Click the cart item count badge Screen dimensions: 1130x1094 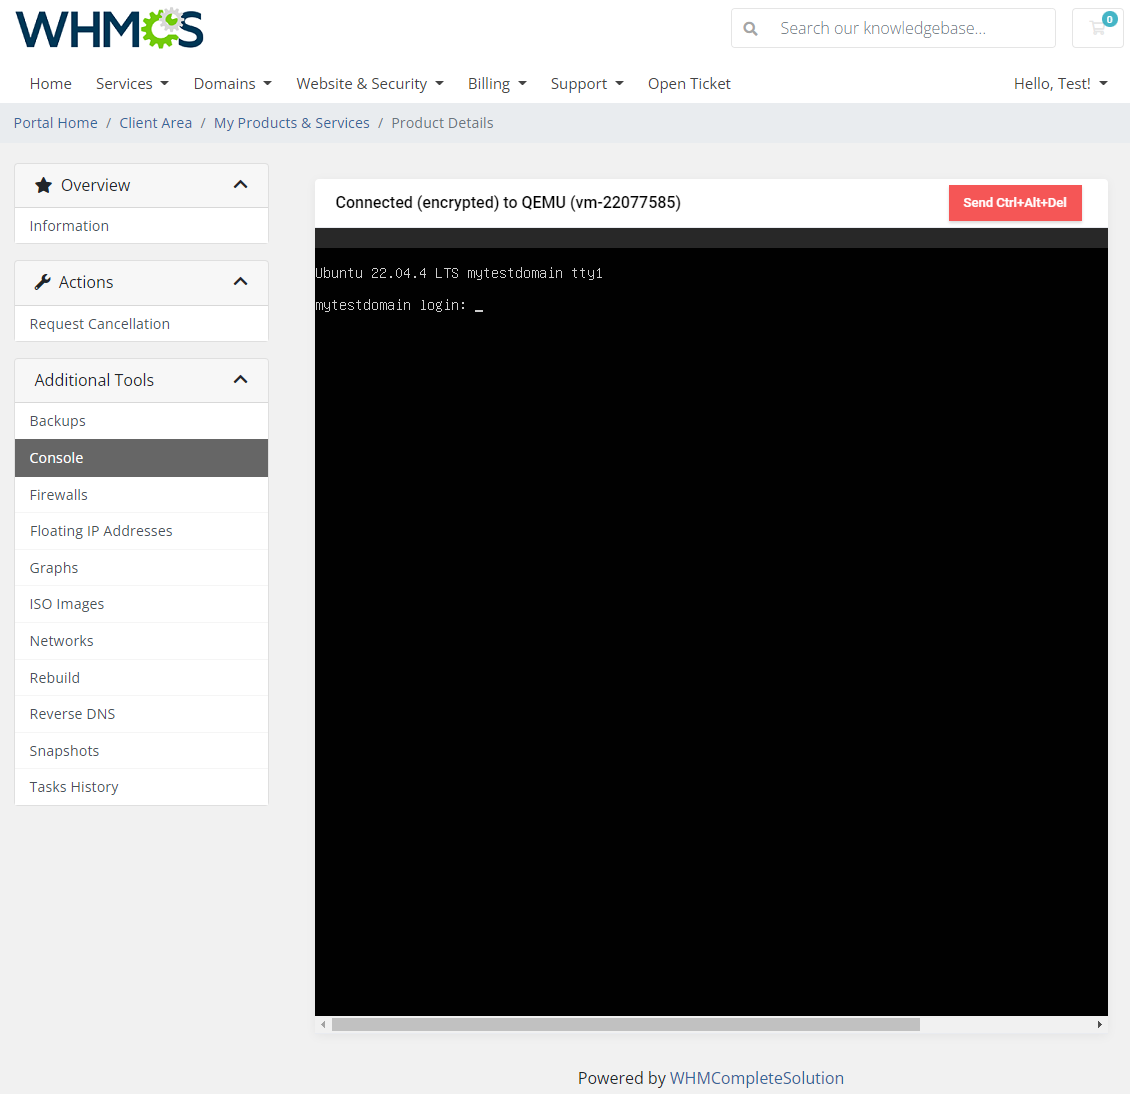(x=1110, y=18)
